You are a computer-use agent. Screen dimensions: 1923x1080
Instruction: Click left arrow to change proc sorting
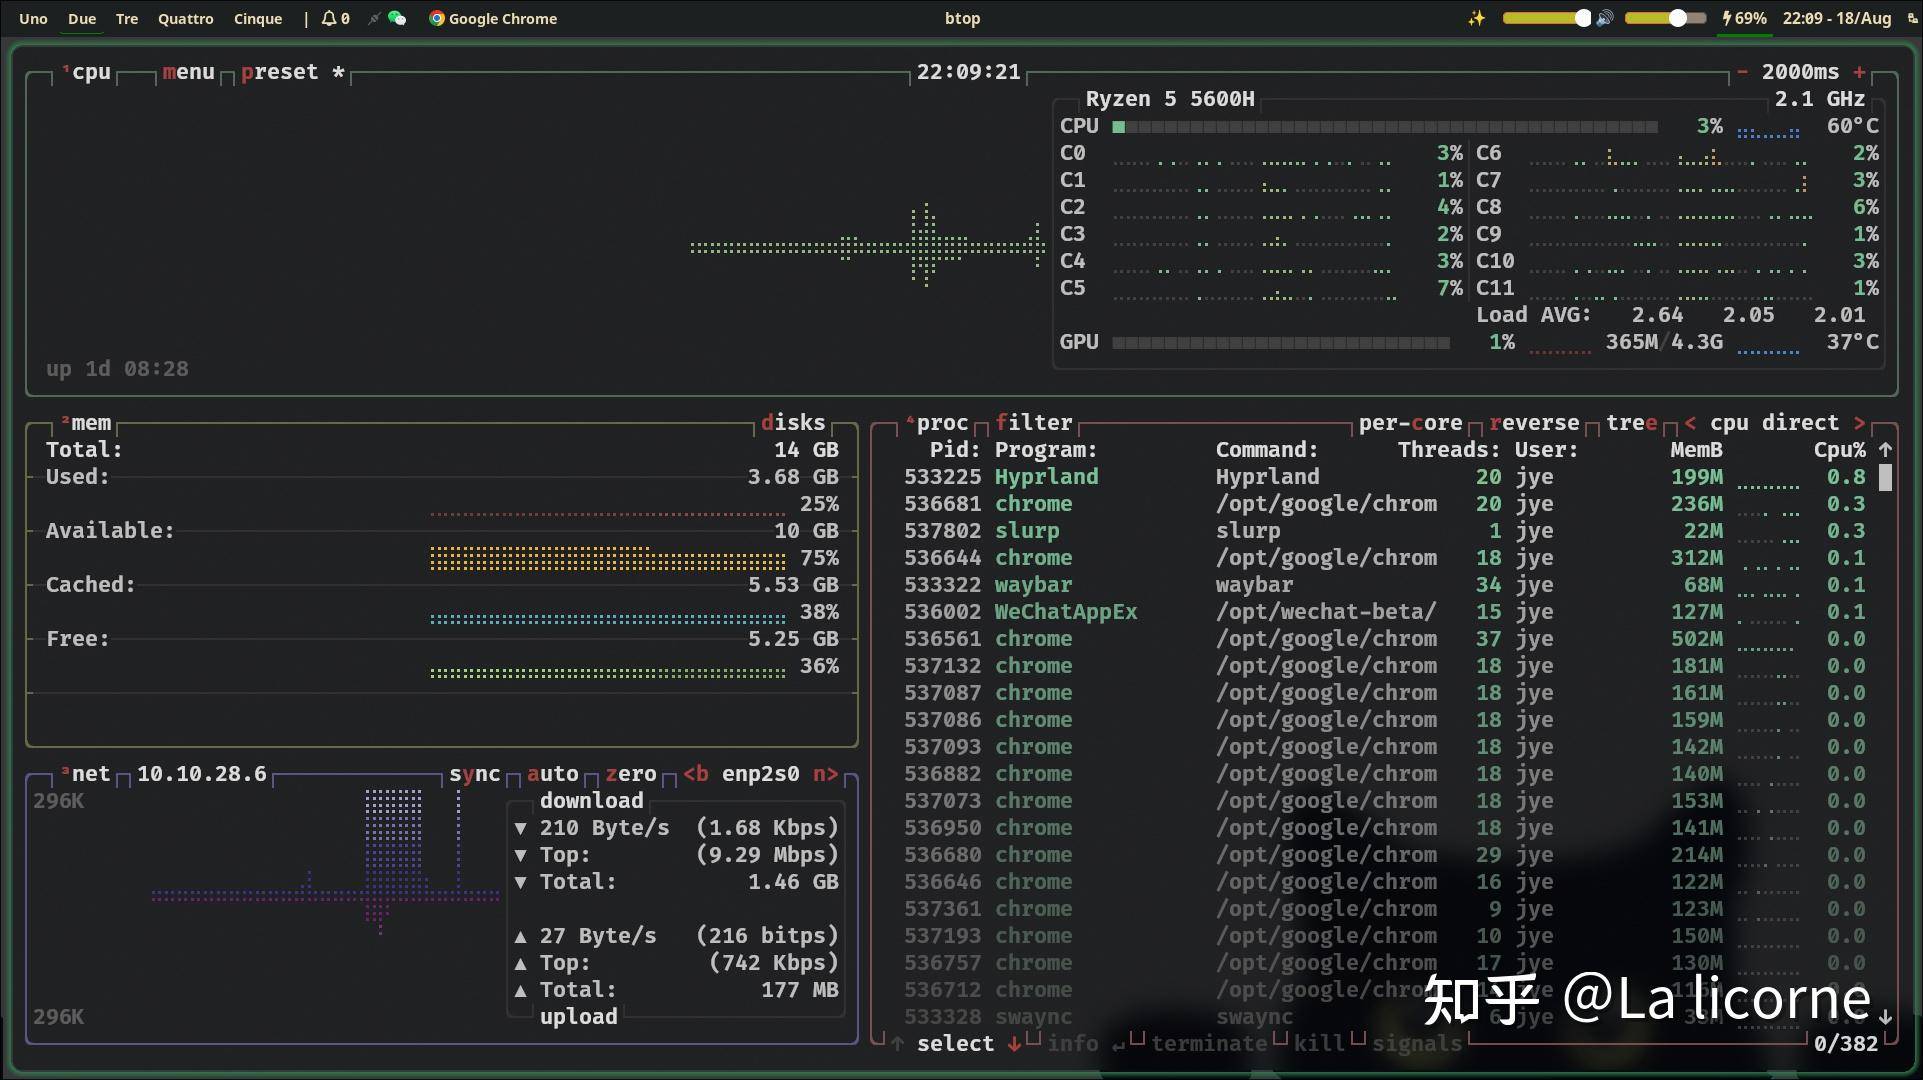point(1690,423)
